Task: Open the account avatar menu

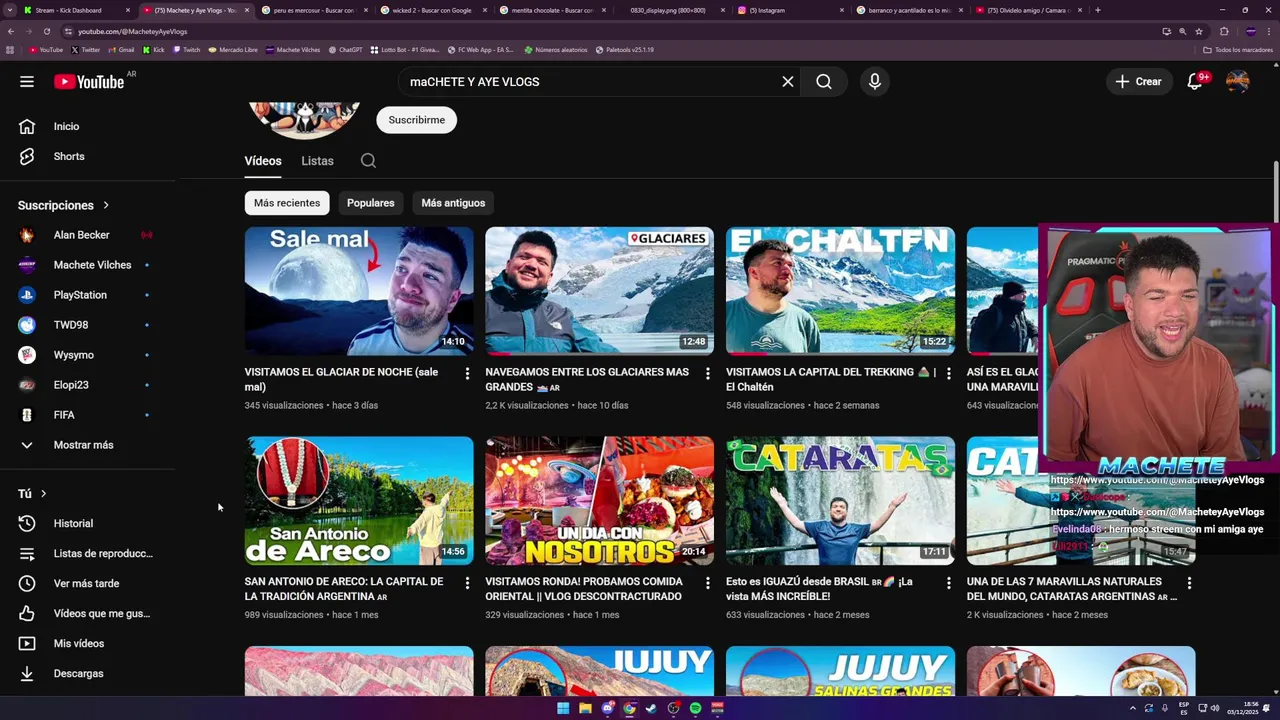Action: [1238, 82]
